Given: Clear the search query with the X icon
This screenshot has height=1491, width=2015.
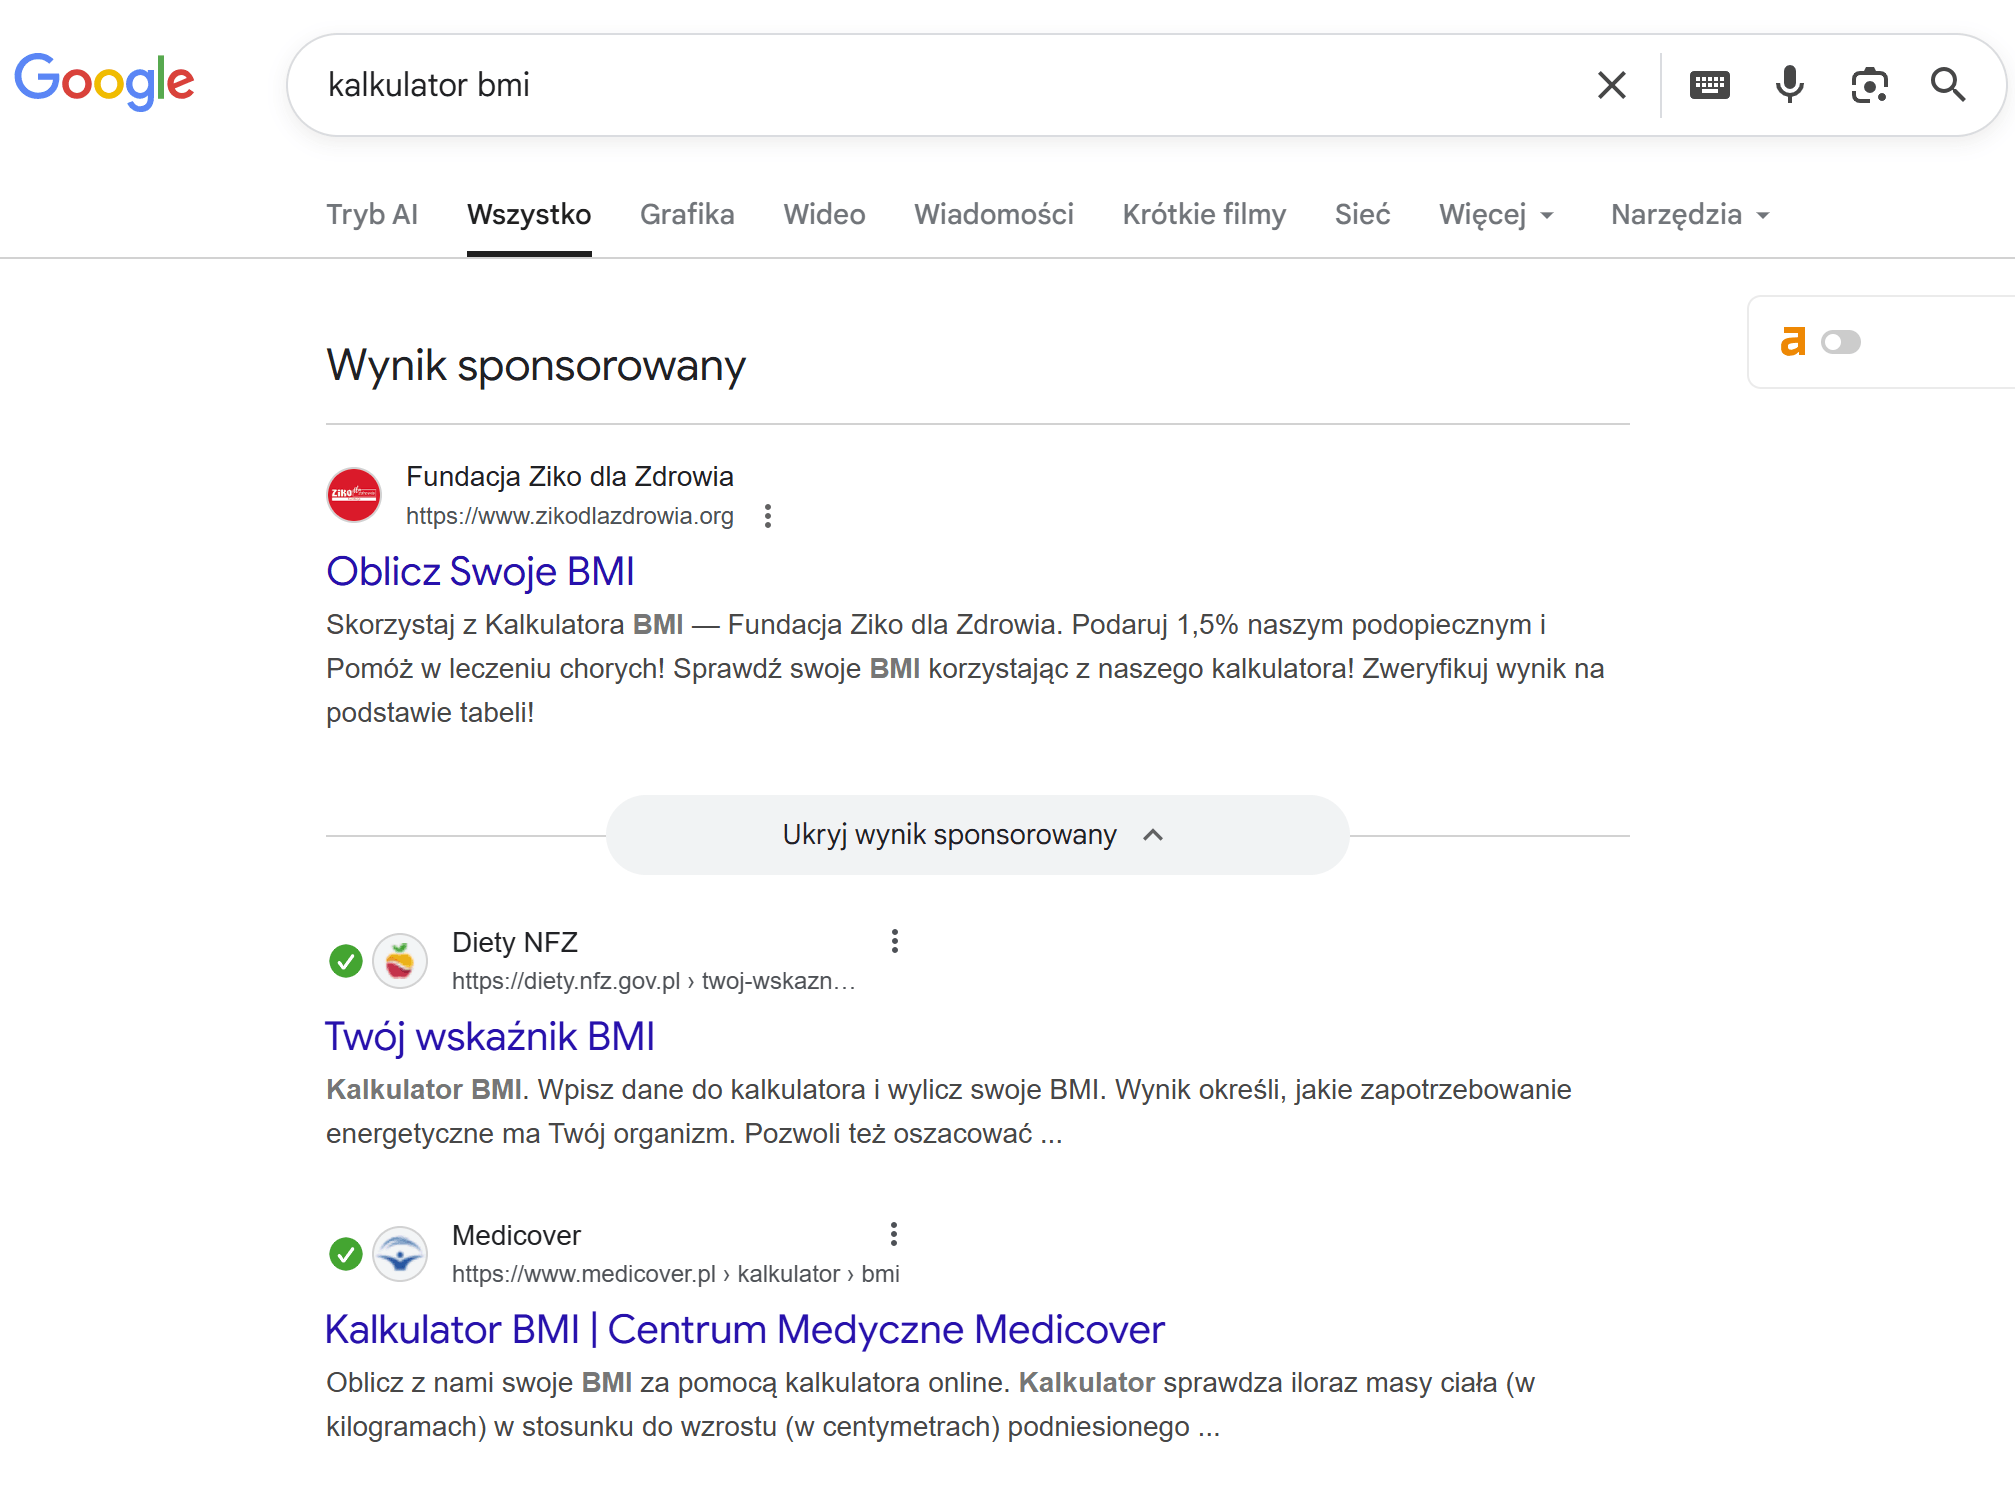Looking at the screenshot, I should coord(1611,85).
